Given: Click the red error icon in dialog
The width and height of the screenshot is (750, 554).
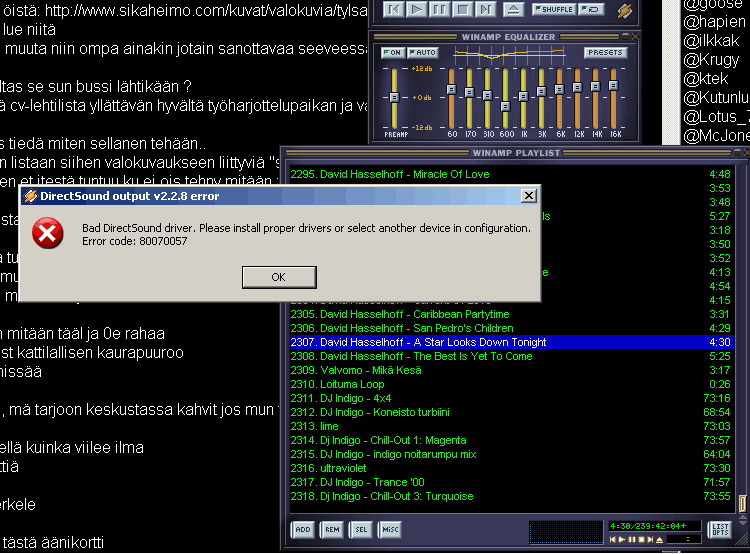Looking at the screenshot, I should click(x=47, y=233).
